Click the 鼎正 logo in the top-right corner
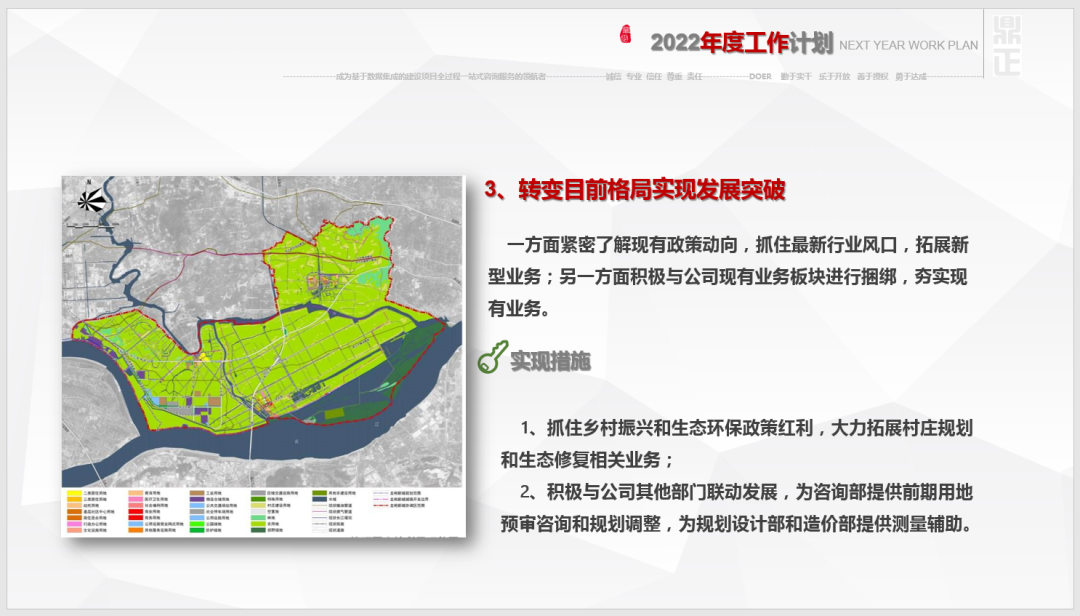 click(1003, 43)
